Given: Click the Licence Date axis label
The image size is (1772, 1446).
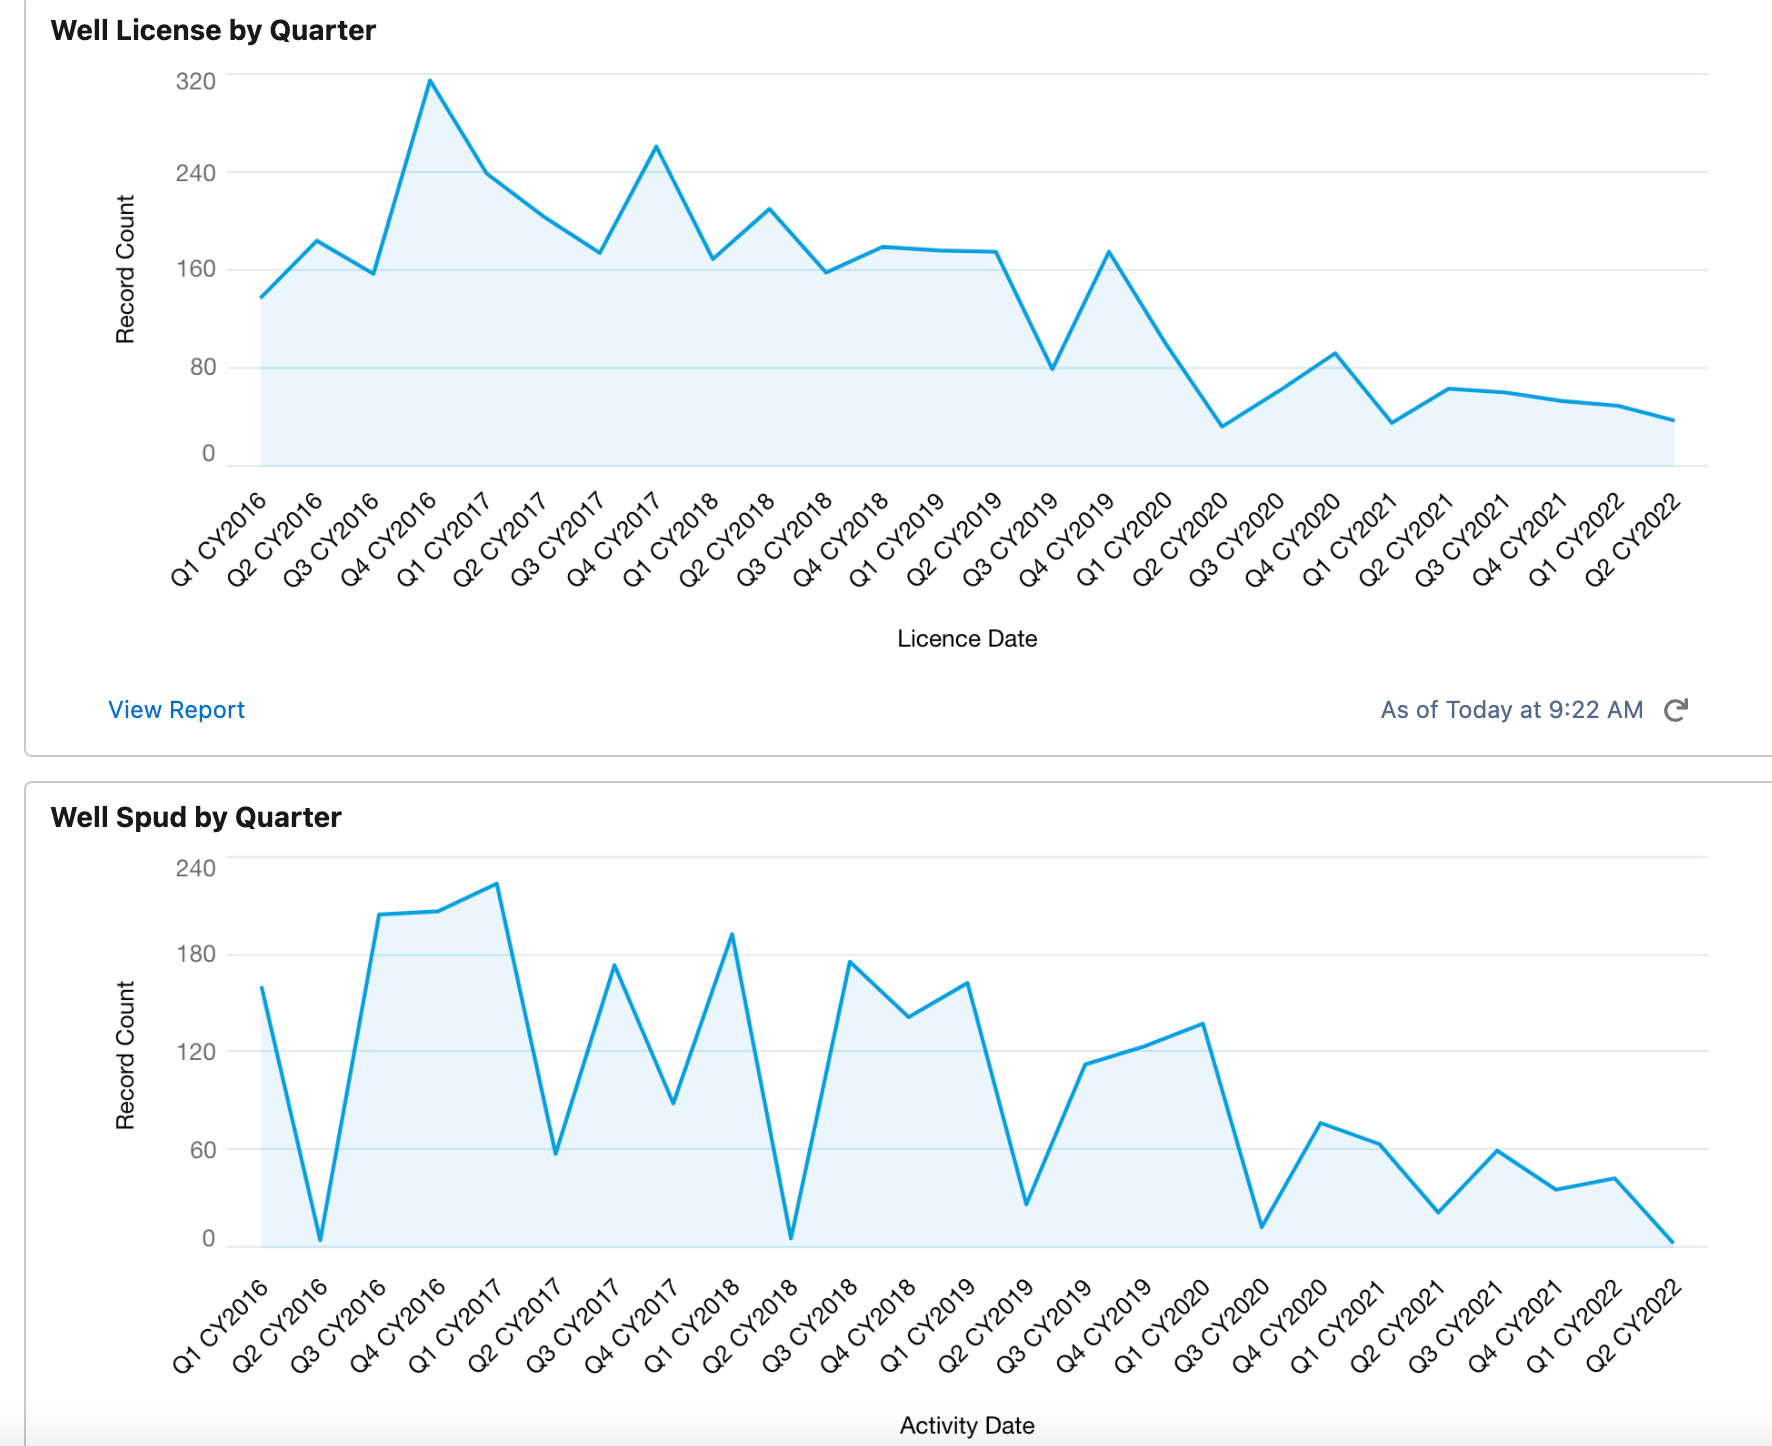Looking at the screenshot, I should click(x=966, y=638).
